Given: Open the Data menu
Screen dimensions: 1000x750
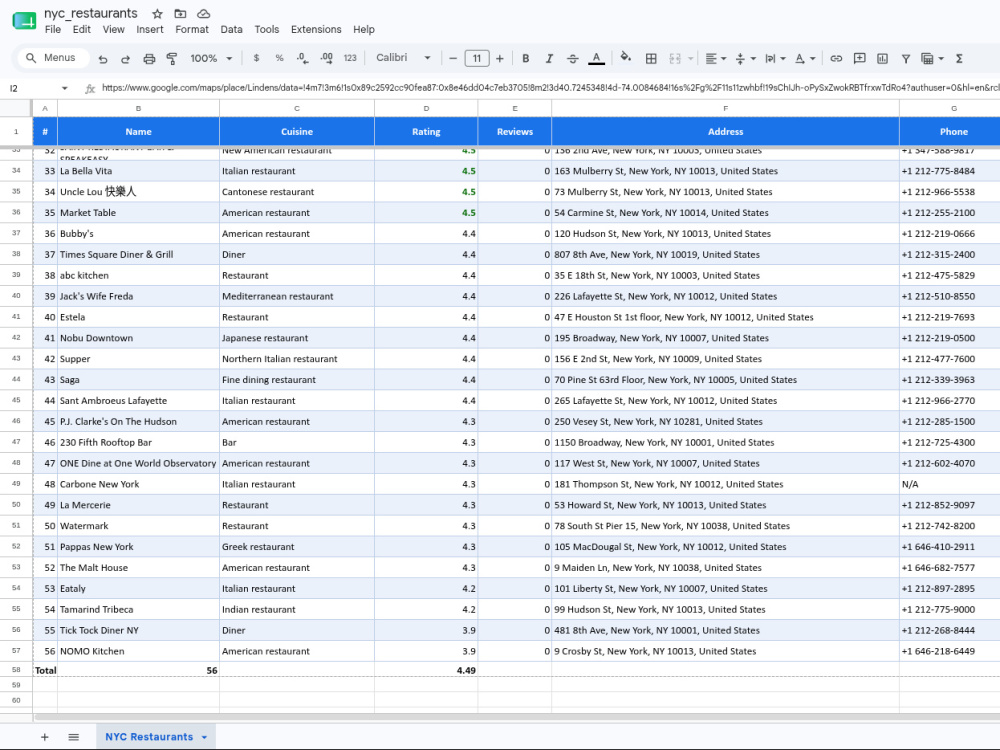Looking at the screenshot, I should [232, 29].
